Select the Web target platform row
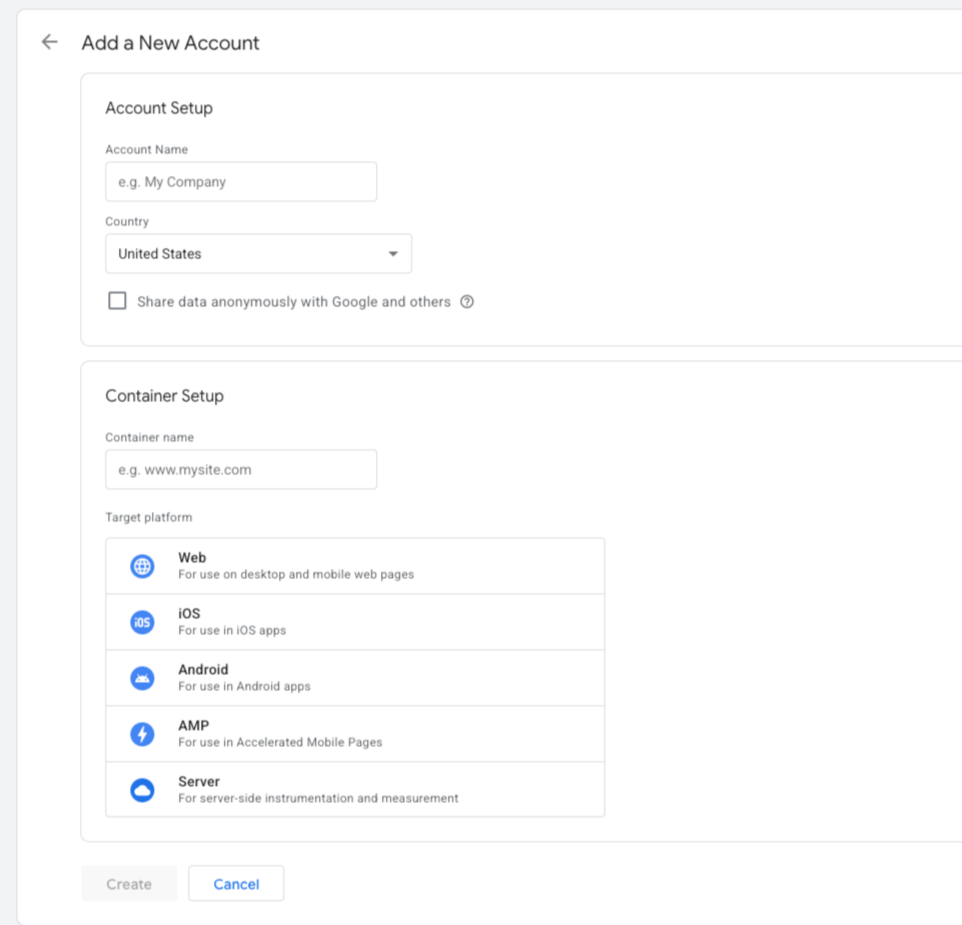The width and height of the screenshot is (962, 925). (355, 565)
